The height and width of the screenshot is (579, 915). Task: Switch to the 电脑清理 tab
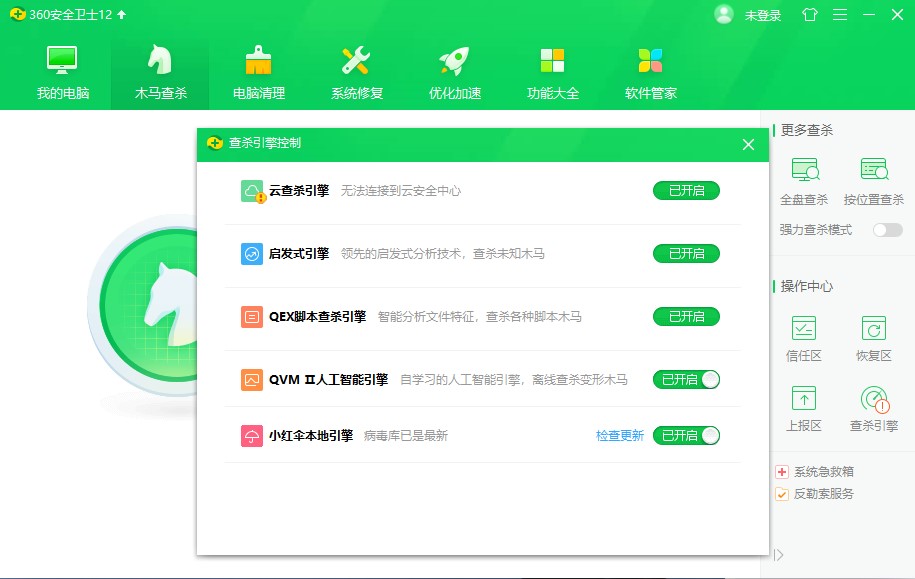pos(259,73)
